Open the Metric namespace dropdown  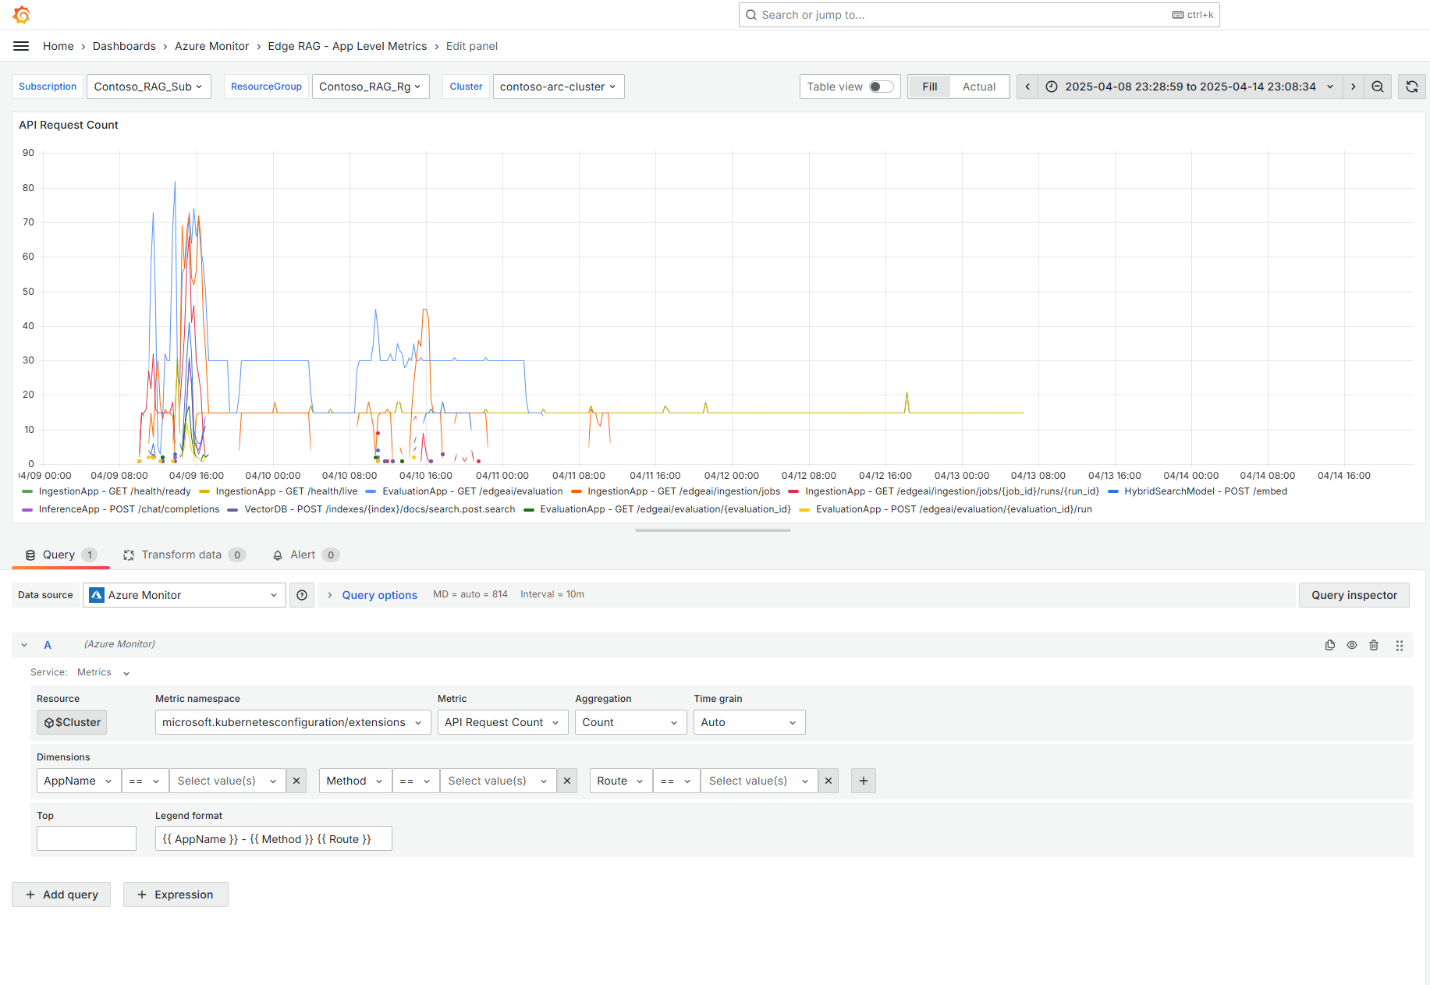(x=293, y=722)
